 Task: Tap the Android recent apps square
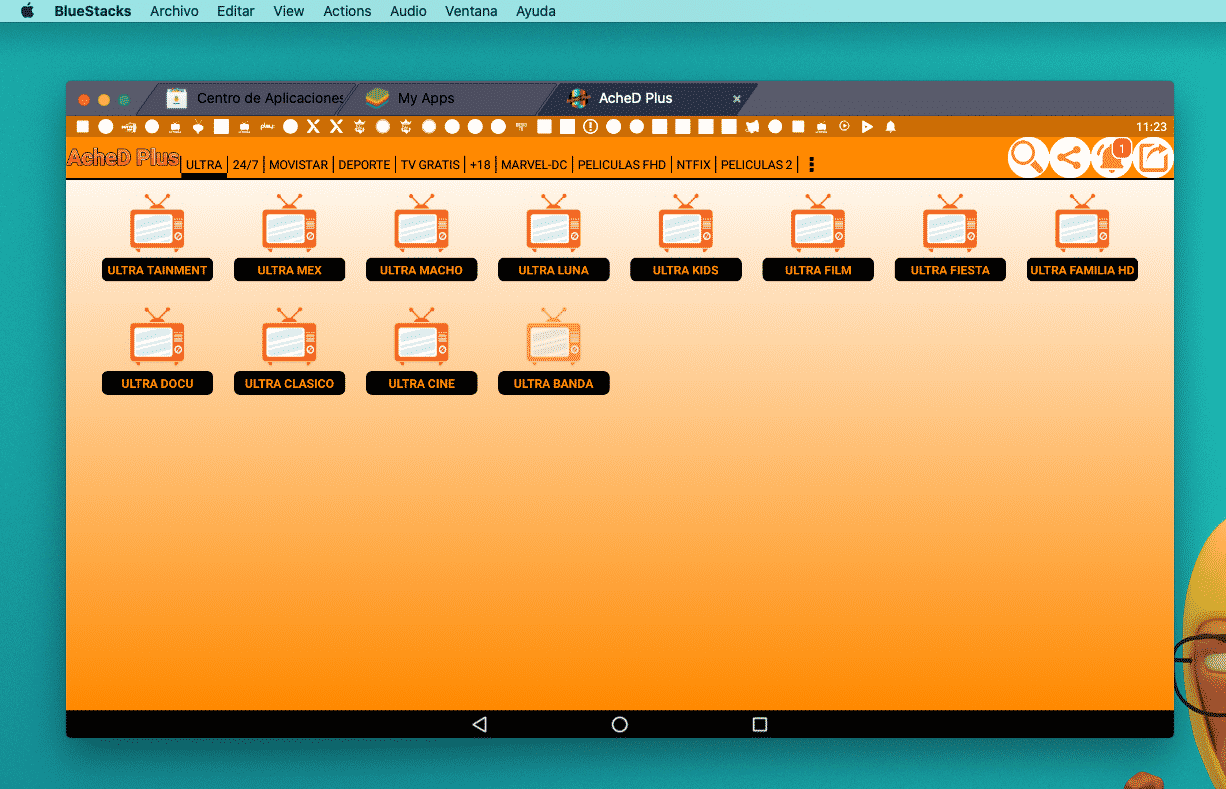(759, 724)
